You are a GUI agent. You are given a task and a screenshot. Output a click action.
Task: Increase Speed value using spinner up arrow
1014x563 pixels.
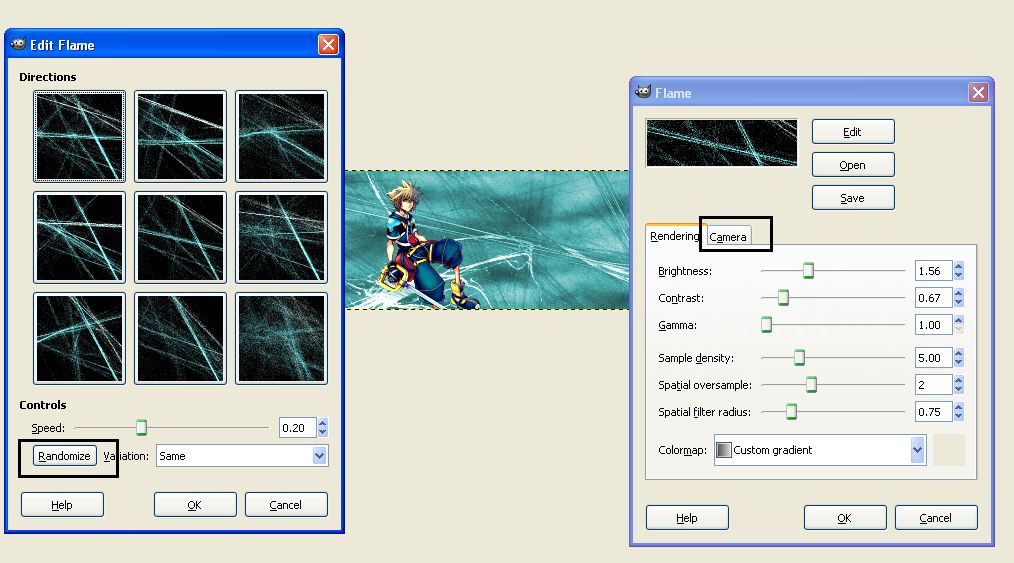click(x=323, y=423)
